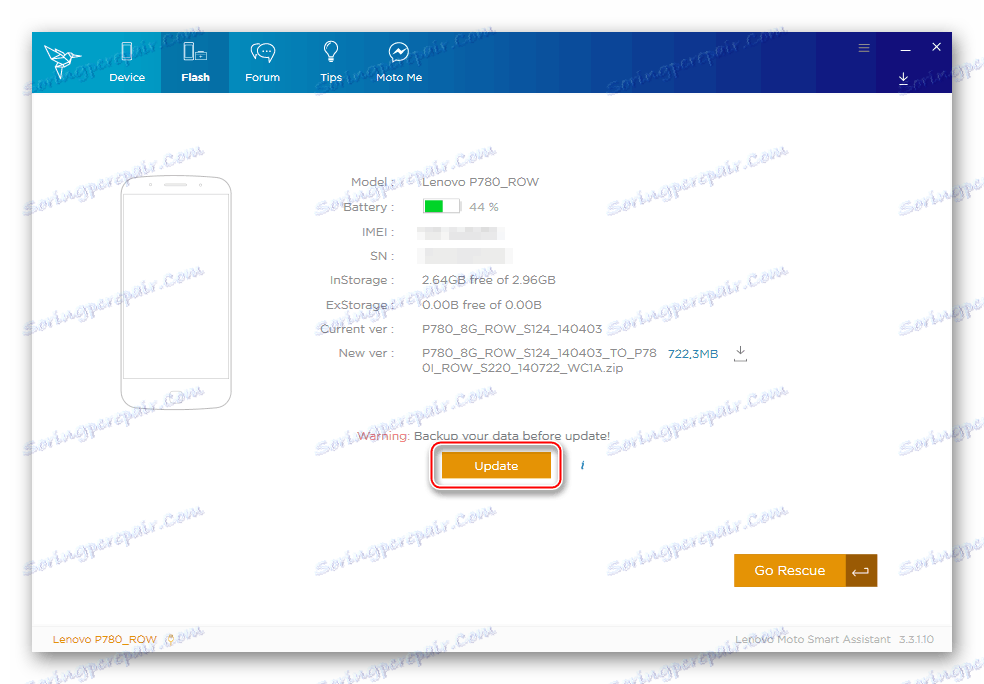Select the current version P780_8G_ROW_S124_140403 text
Viewport: 984px width, 684px height.
[x=511, y=329]
